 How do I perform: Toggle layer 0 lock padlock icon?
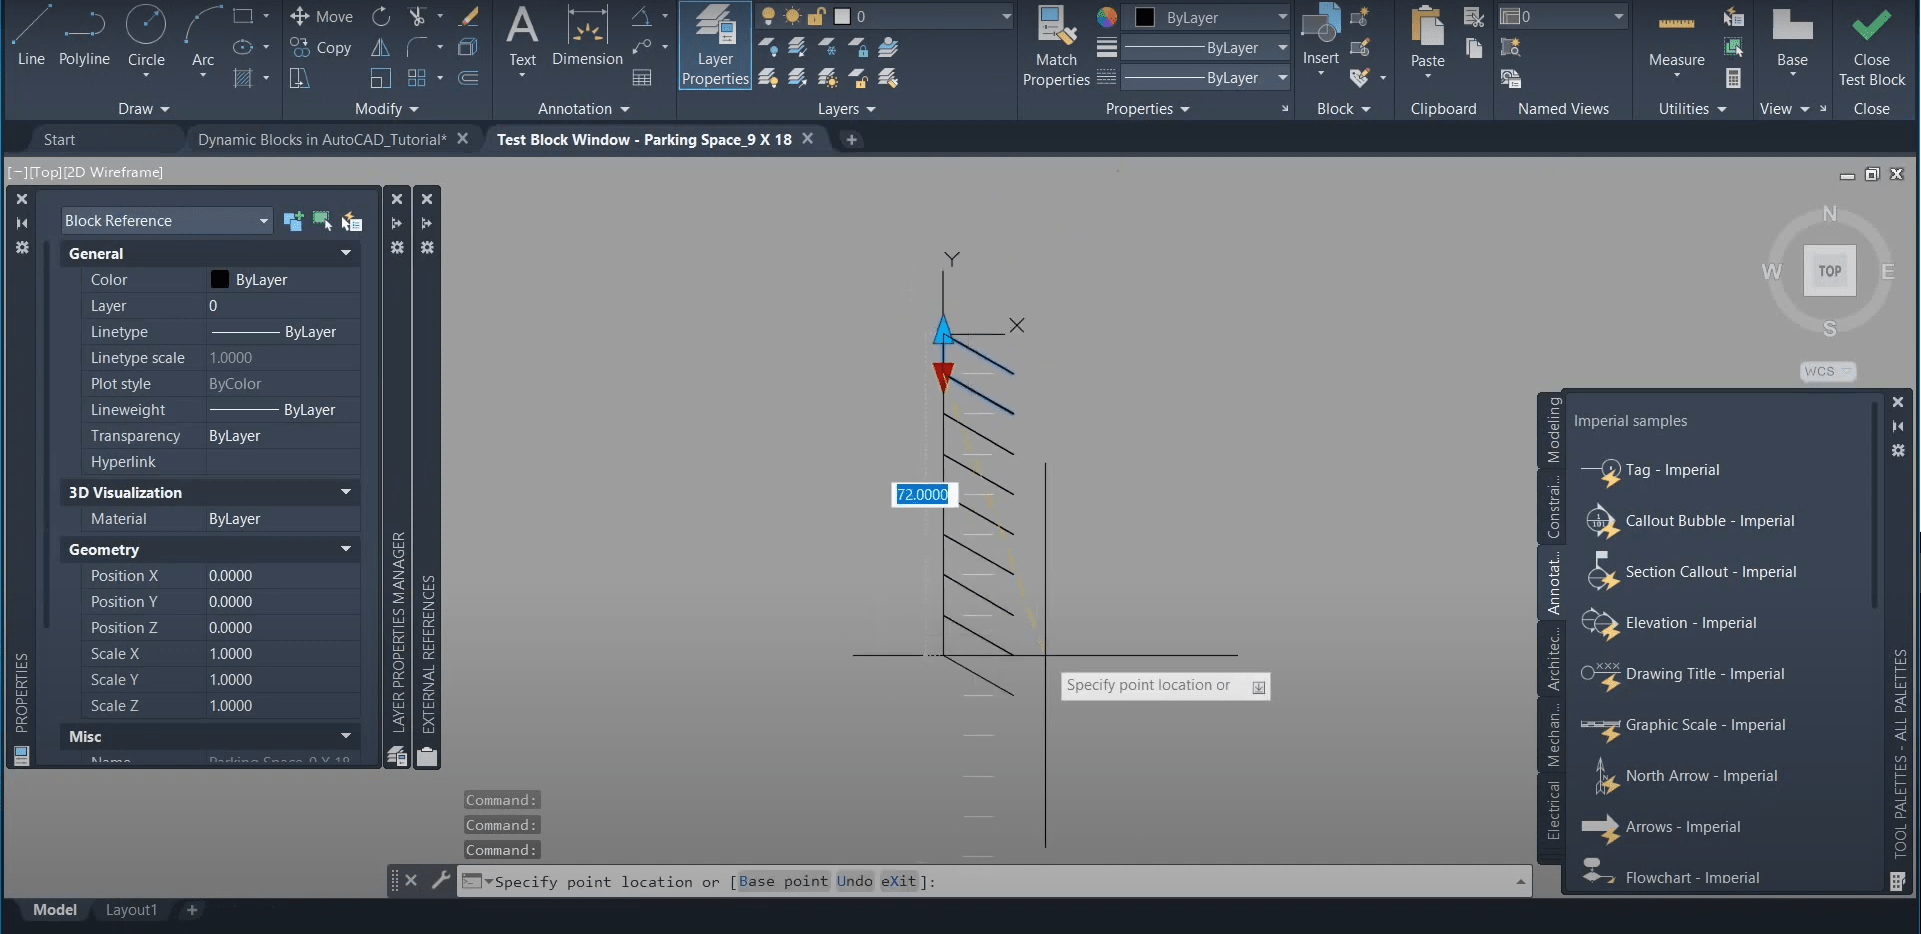[816, 16]
